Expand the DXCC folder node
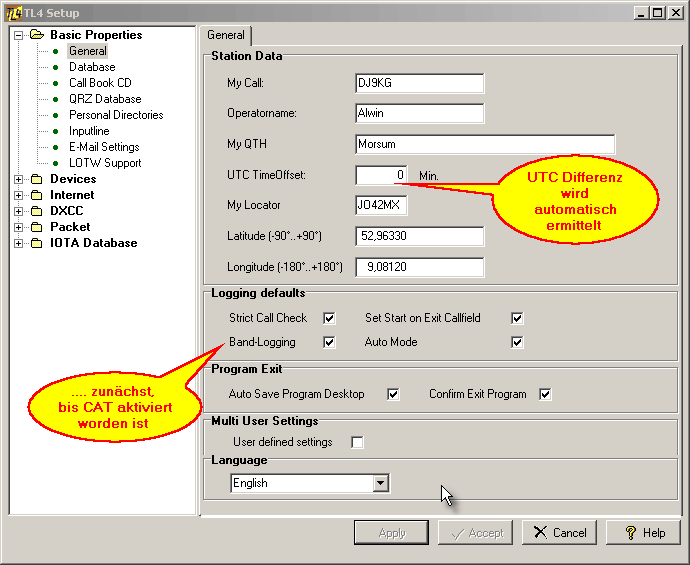690x565 pixels. tap(18, 212)
